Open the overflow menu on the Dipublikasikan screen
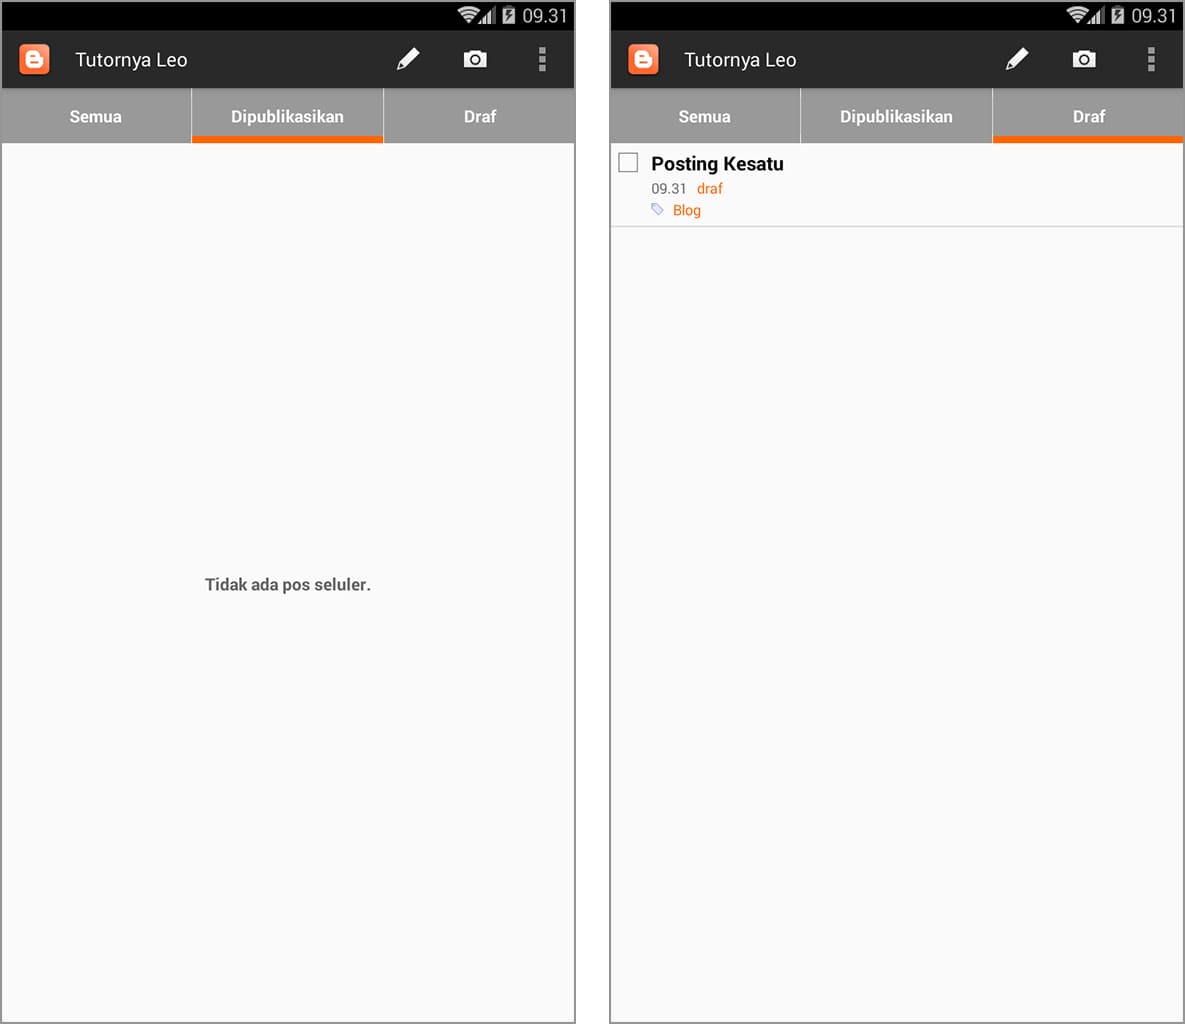Screen dimensions: 1185x1024 click(x=542, y=60)
